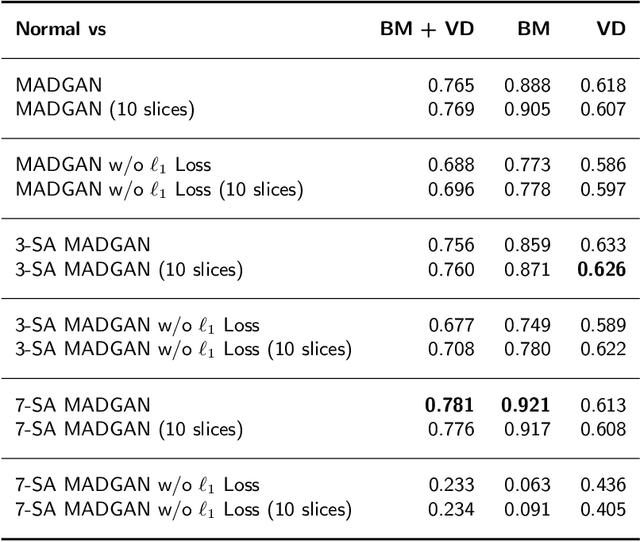
Task: Select the "BM + VD" column header
Action: [427, 29]
